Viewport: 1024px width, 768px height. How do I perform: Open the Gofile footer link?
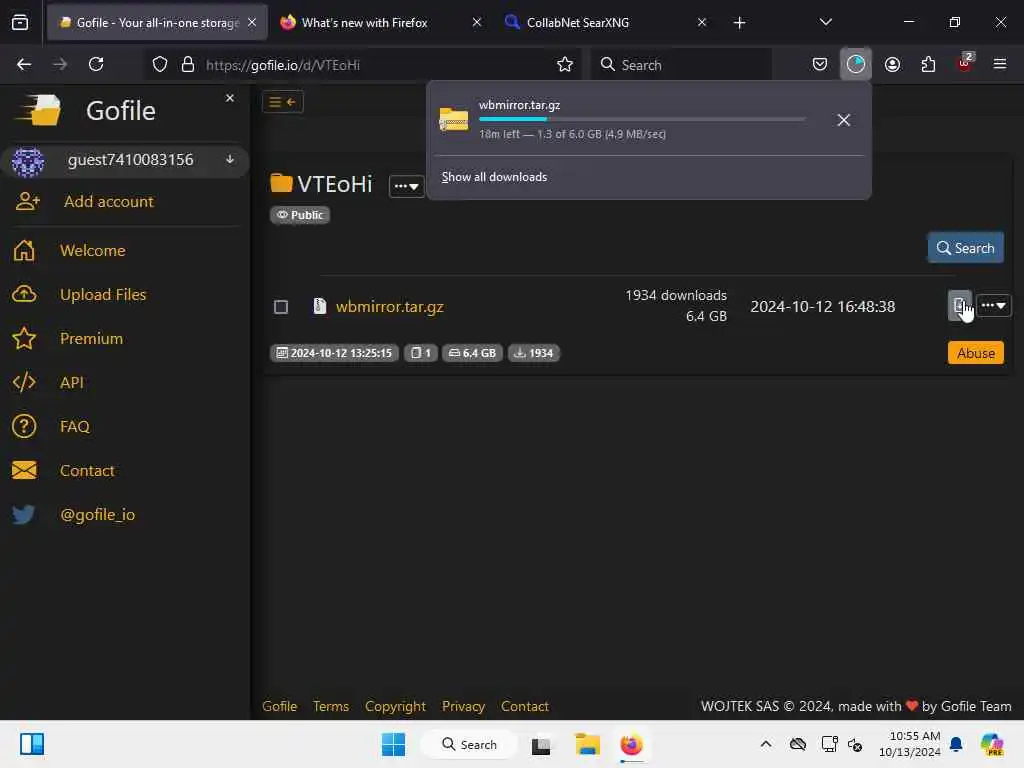pyautogui.click(x=280, y=706)
